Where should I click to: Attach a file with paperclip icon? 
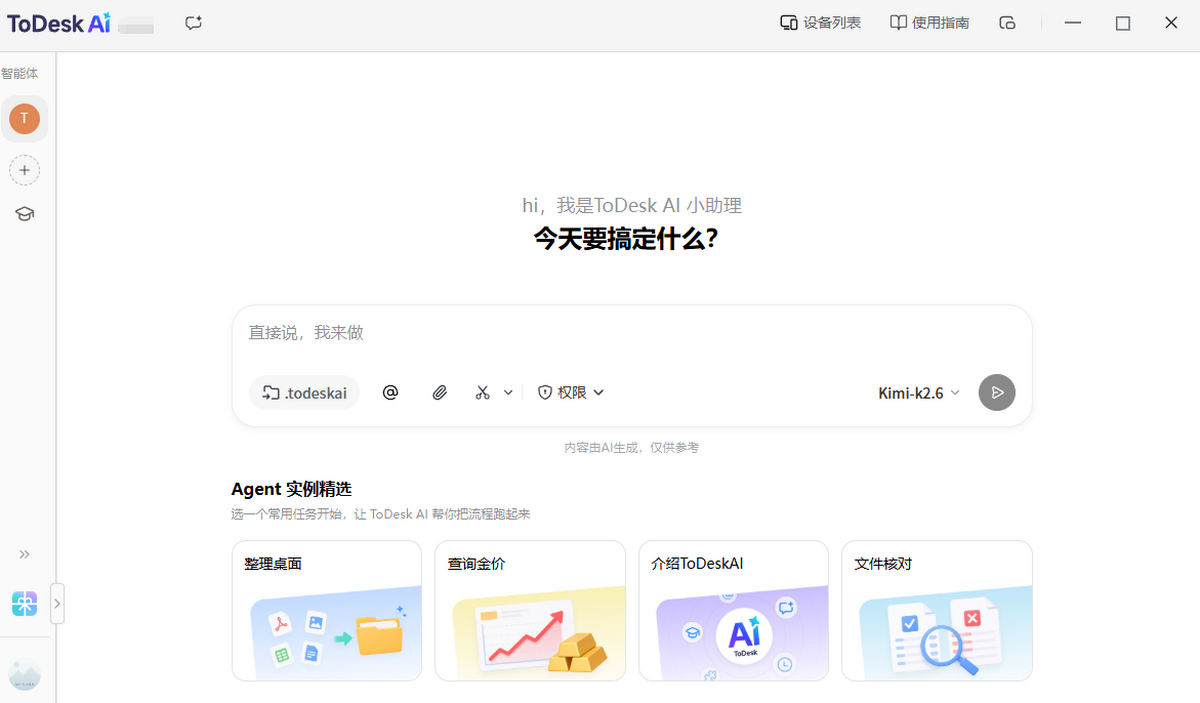pyautogui.click(x=439, y=393)
